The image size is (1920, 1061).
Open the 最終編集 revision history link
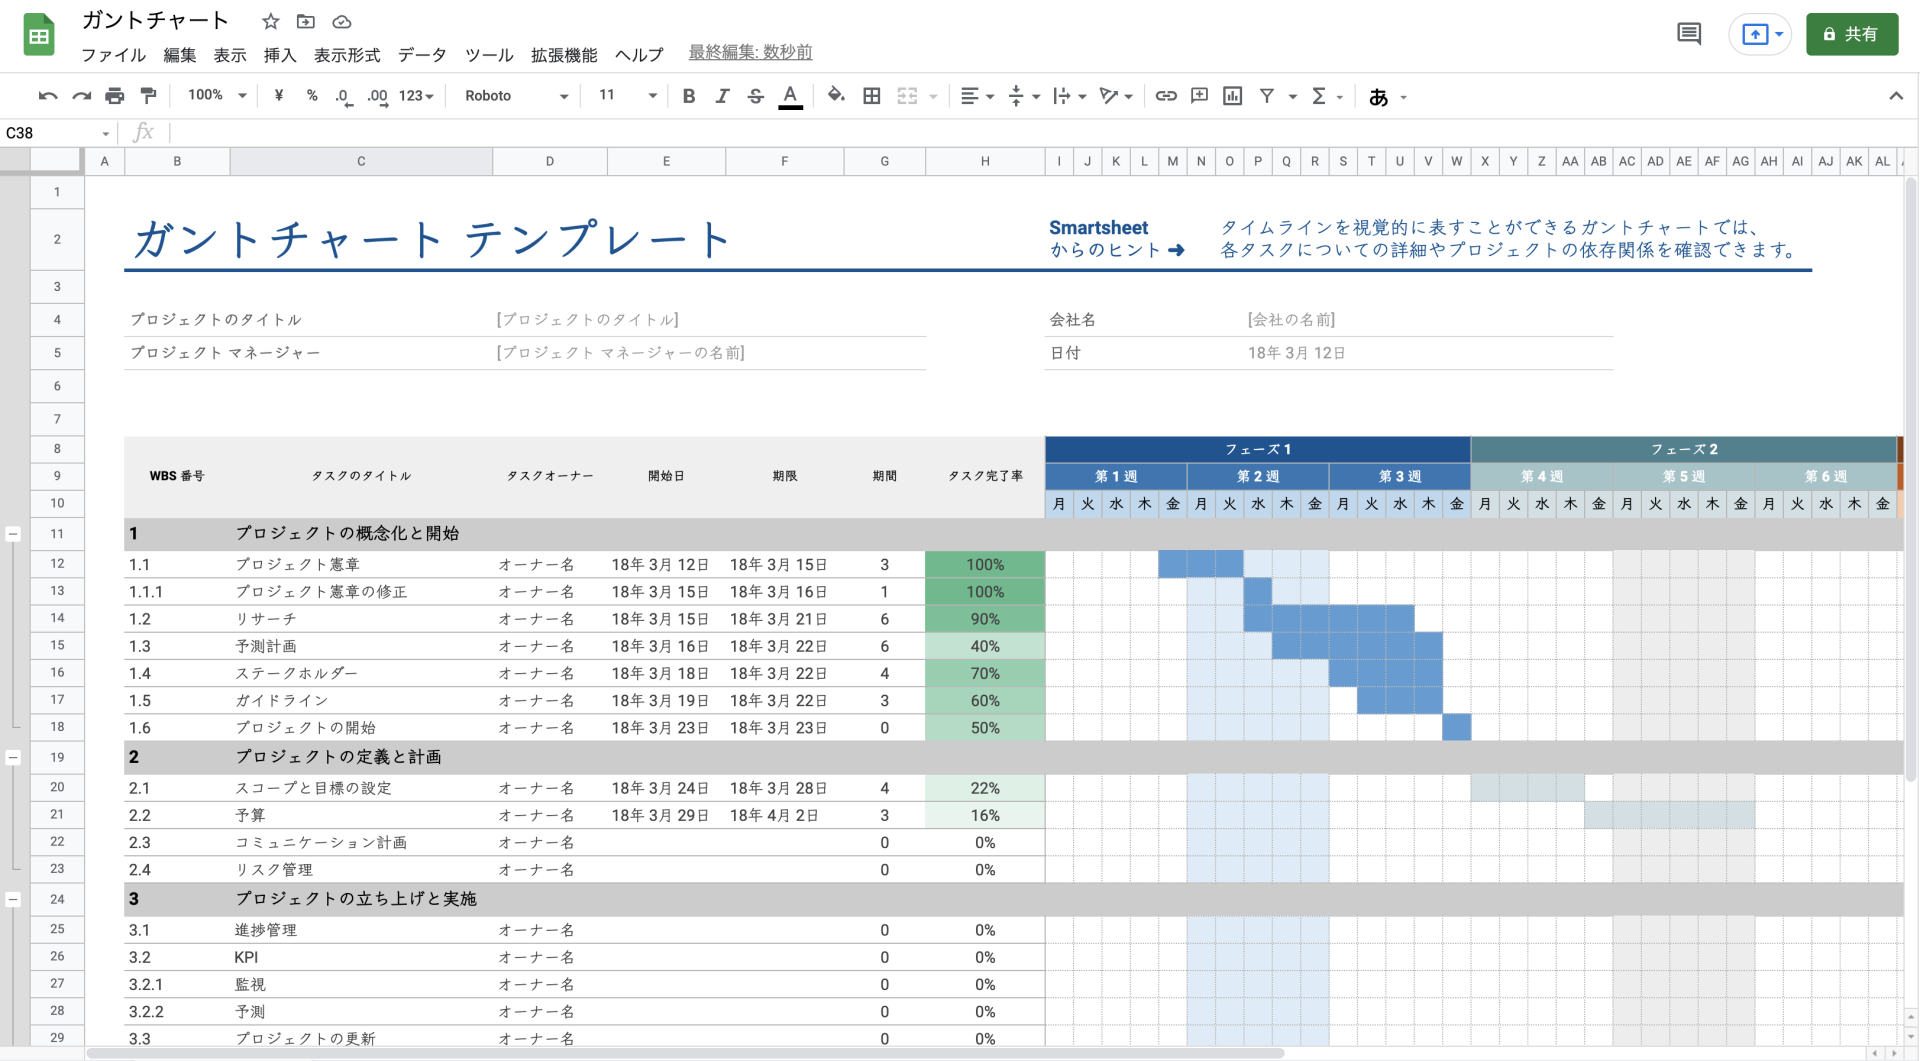pyautogui.click(x=748, y=52)
